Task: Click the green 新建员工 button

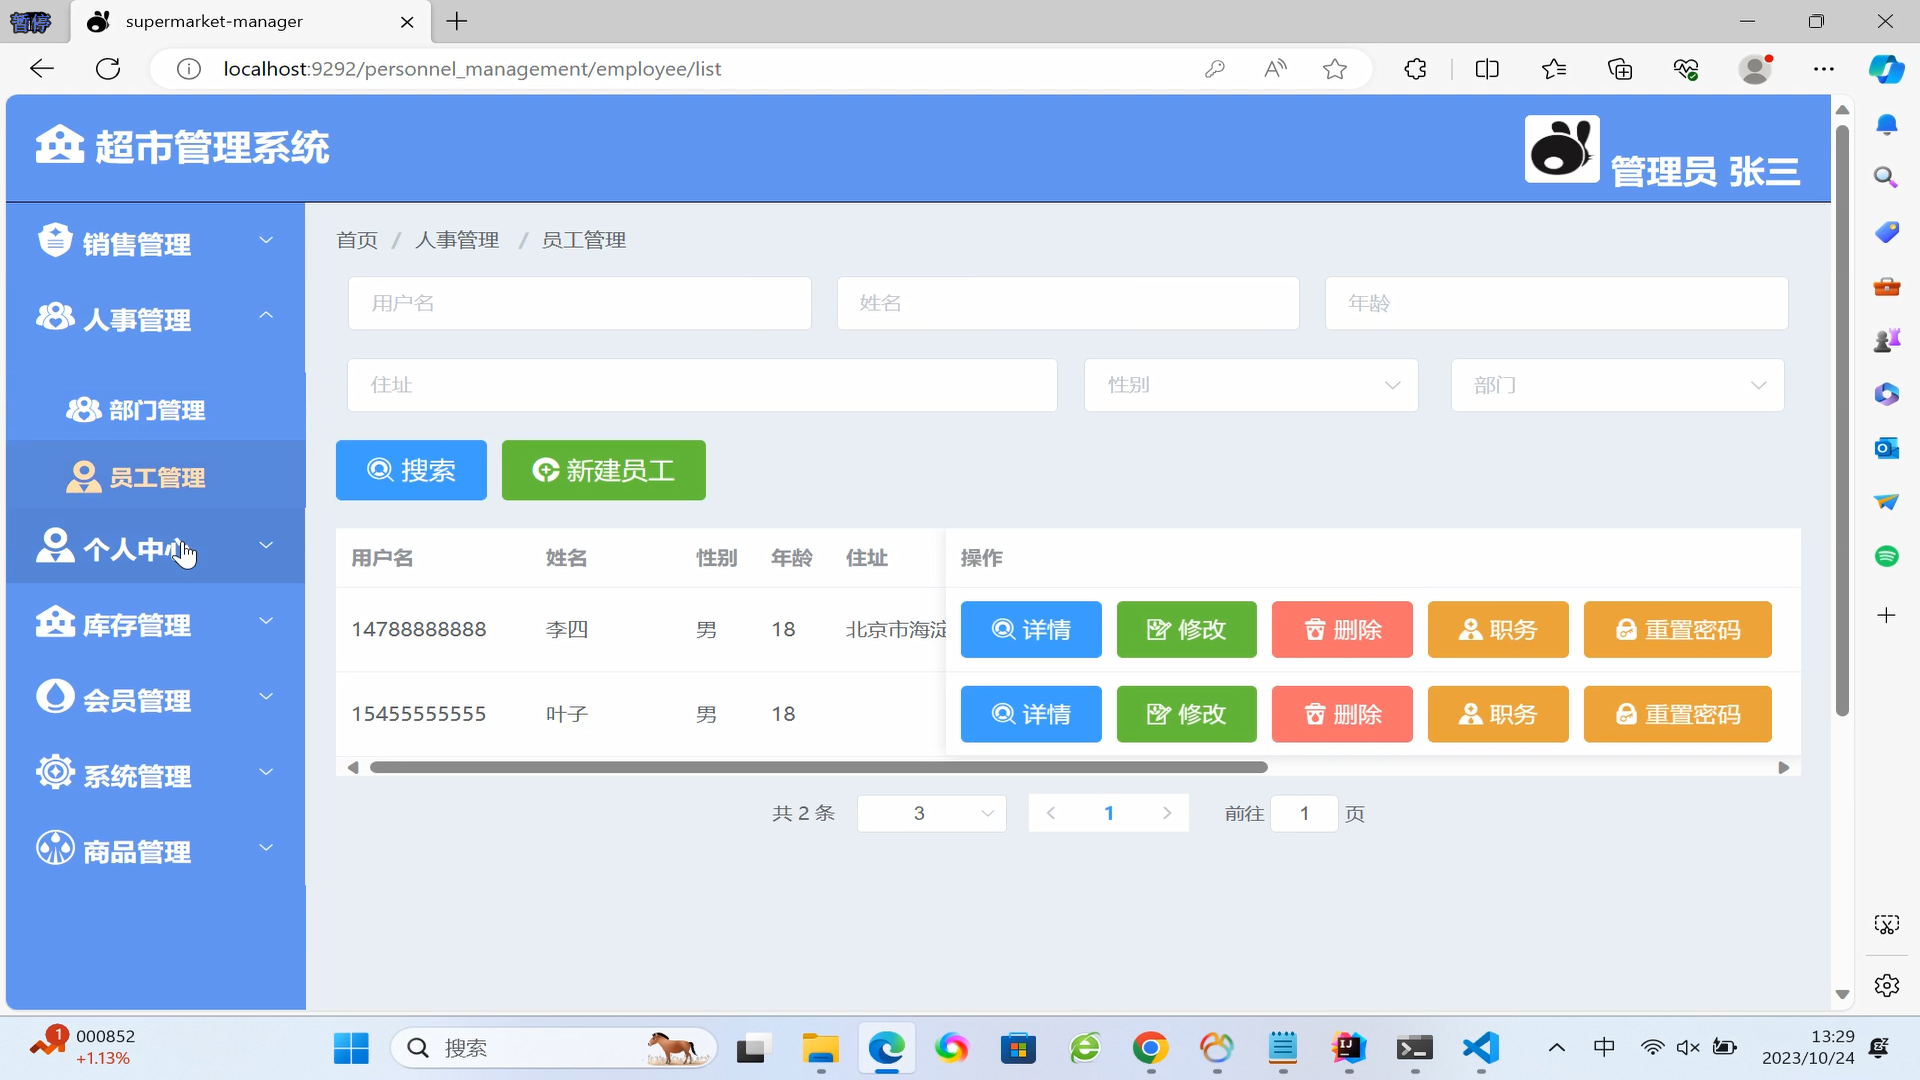Action: 603,470
